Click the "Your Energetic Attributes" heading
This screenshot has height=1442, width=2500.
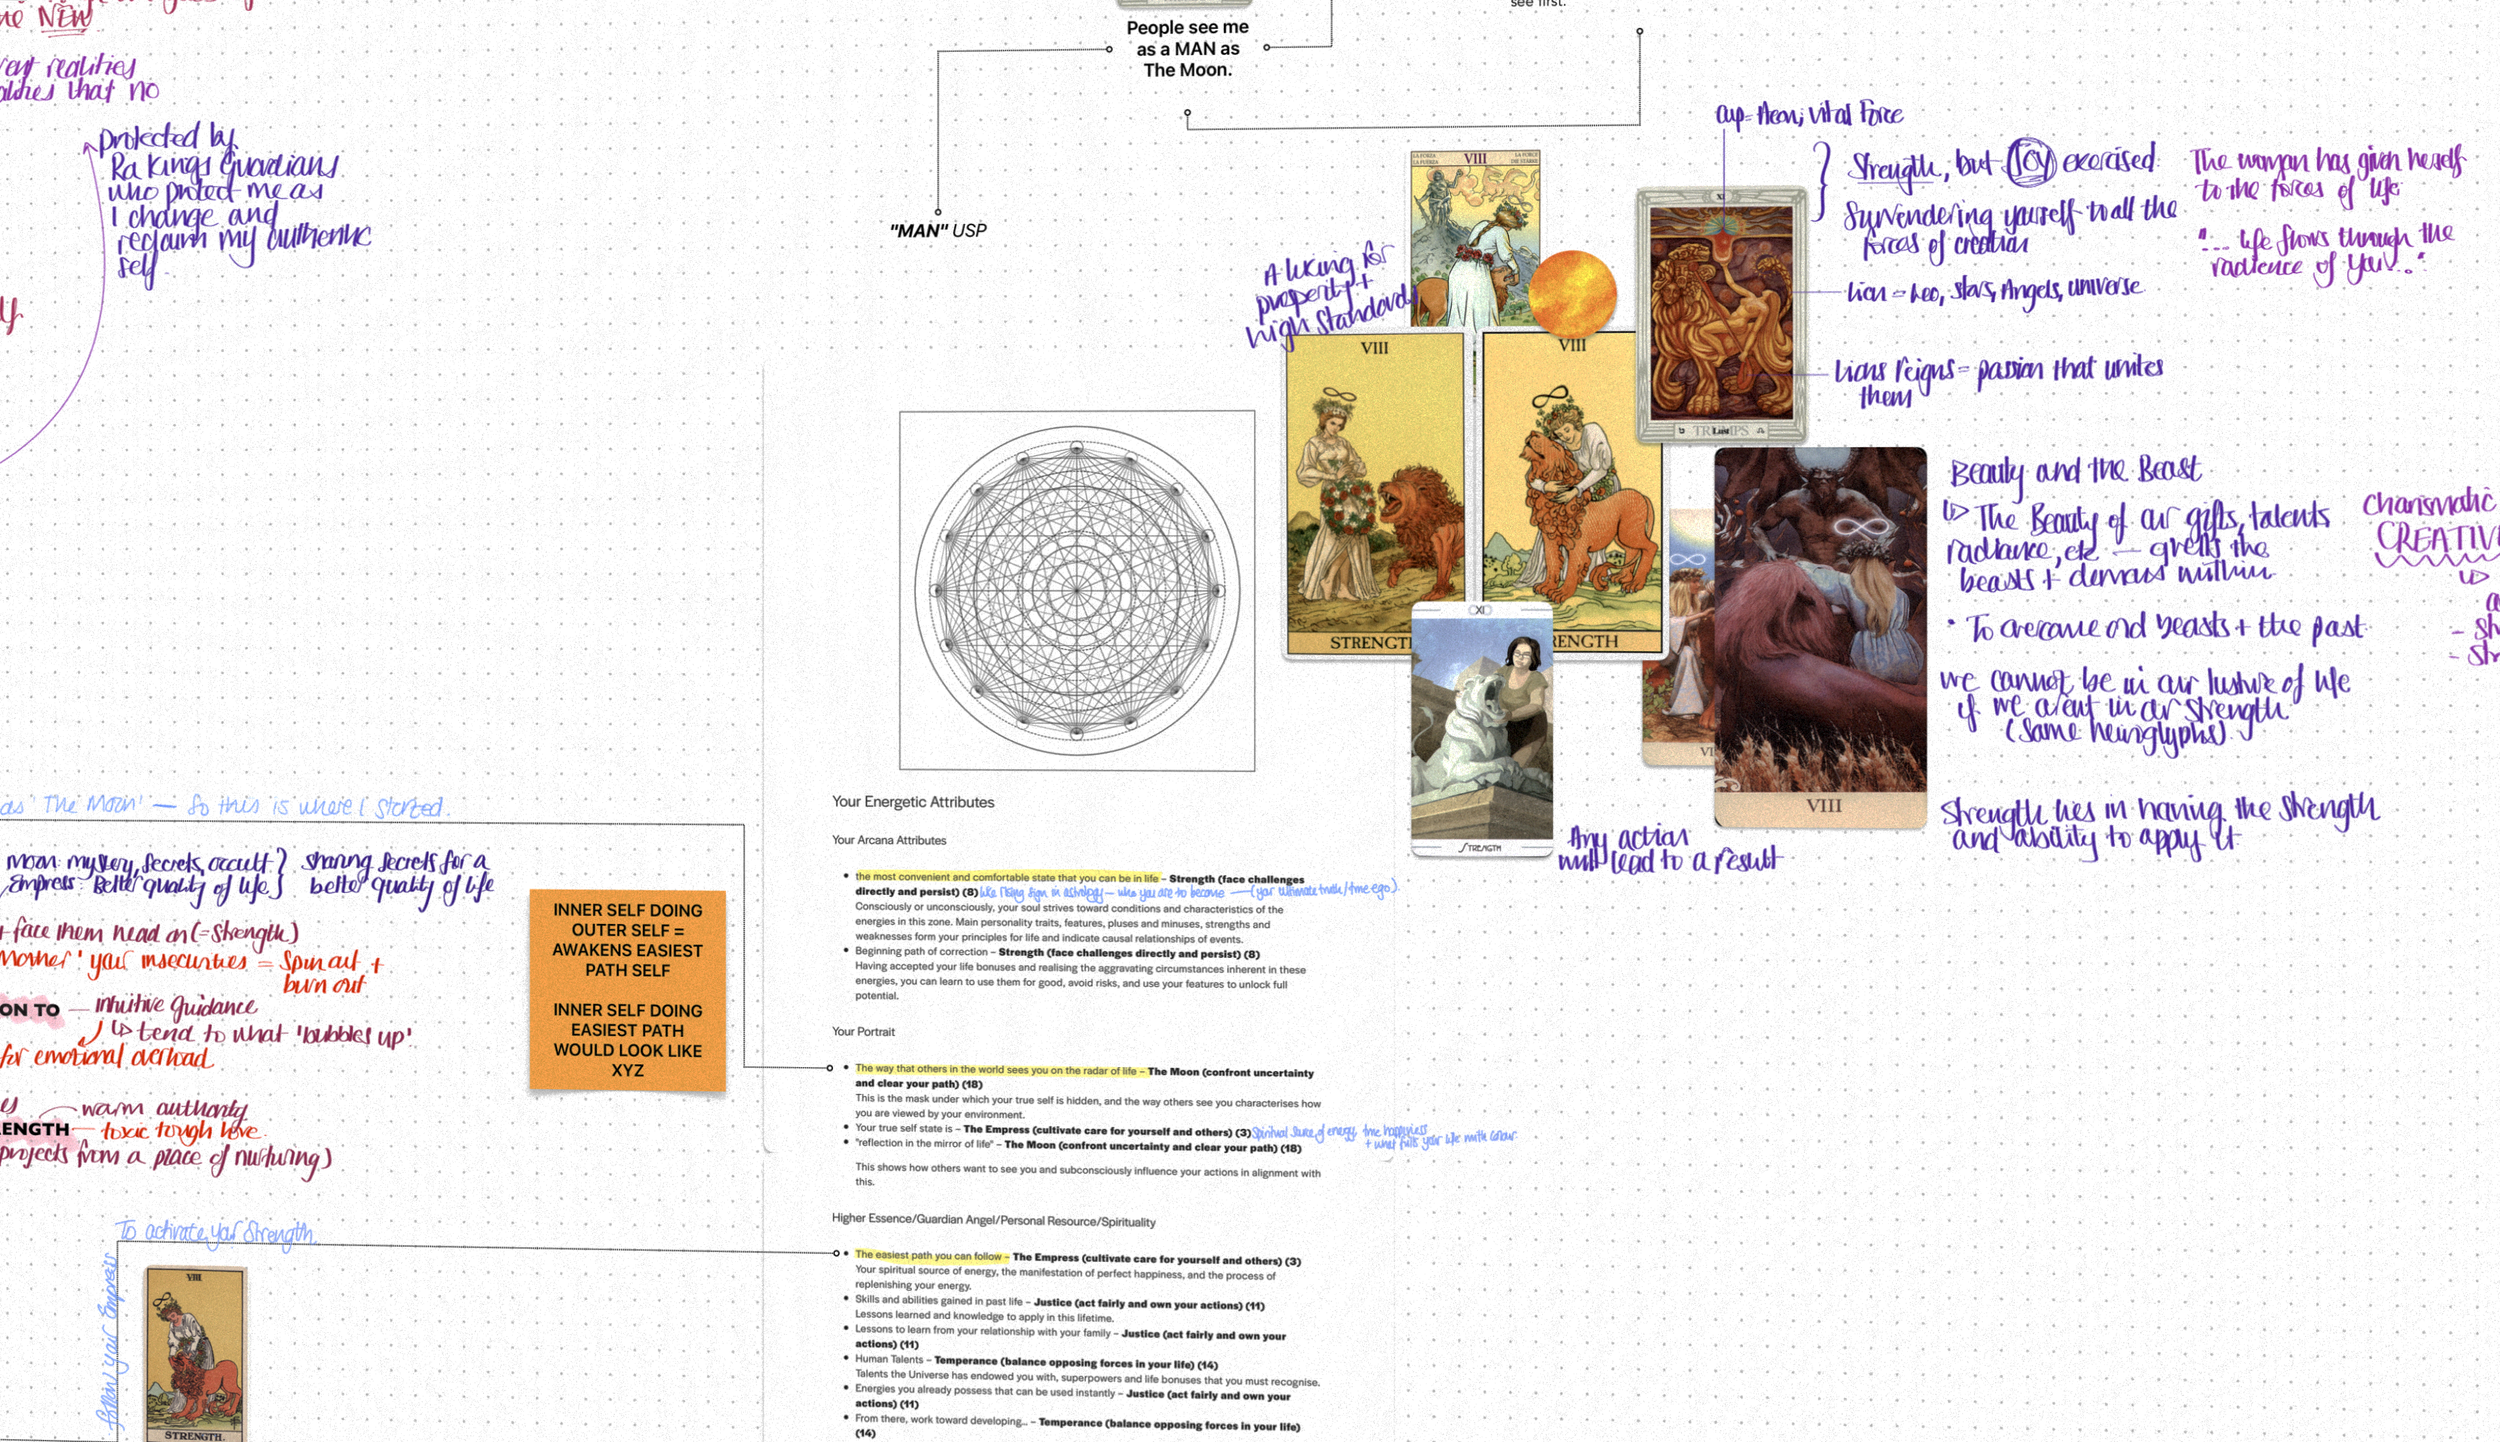(912, 802)
